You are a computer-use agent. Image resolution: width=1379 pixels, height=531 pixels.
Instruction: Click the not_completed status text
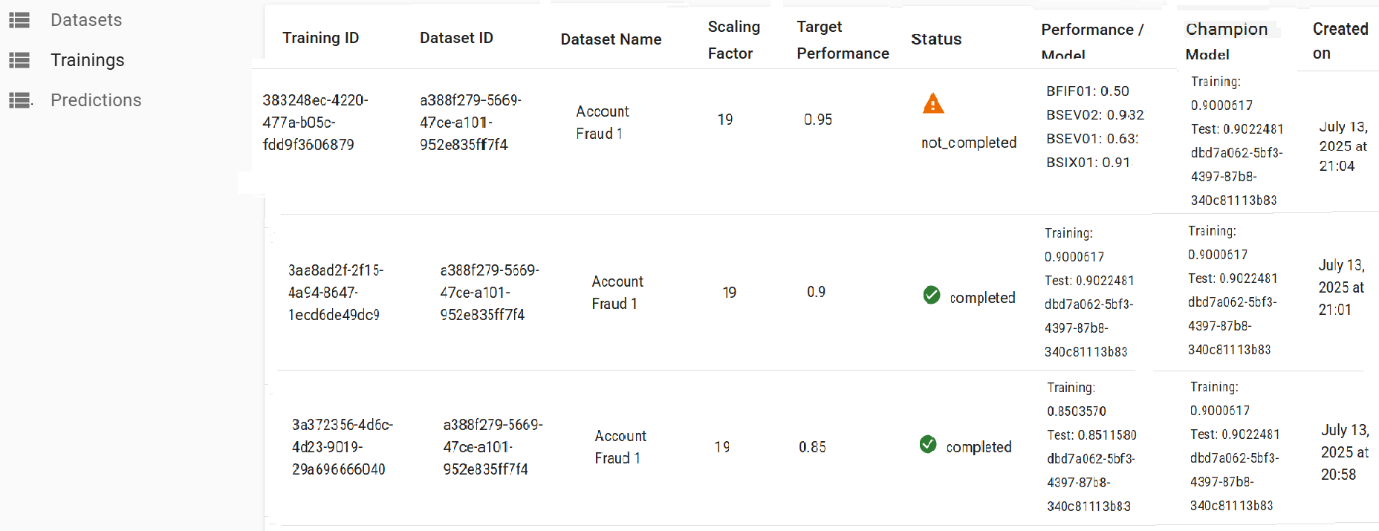click(969, 143)
